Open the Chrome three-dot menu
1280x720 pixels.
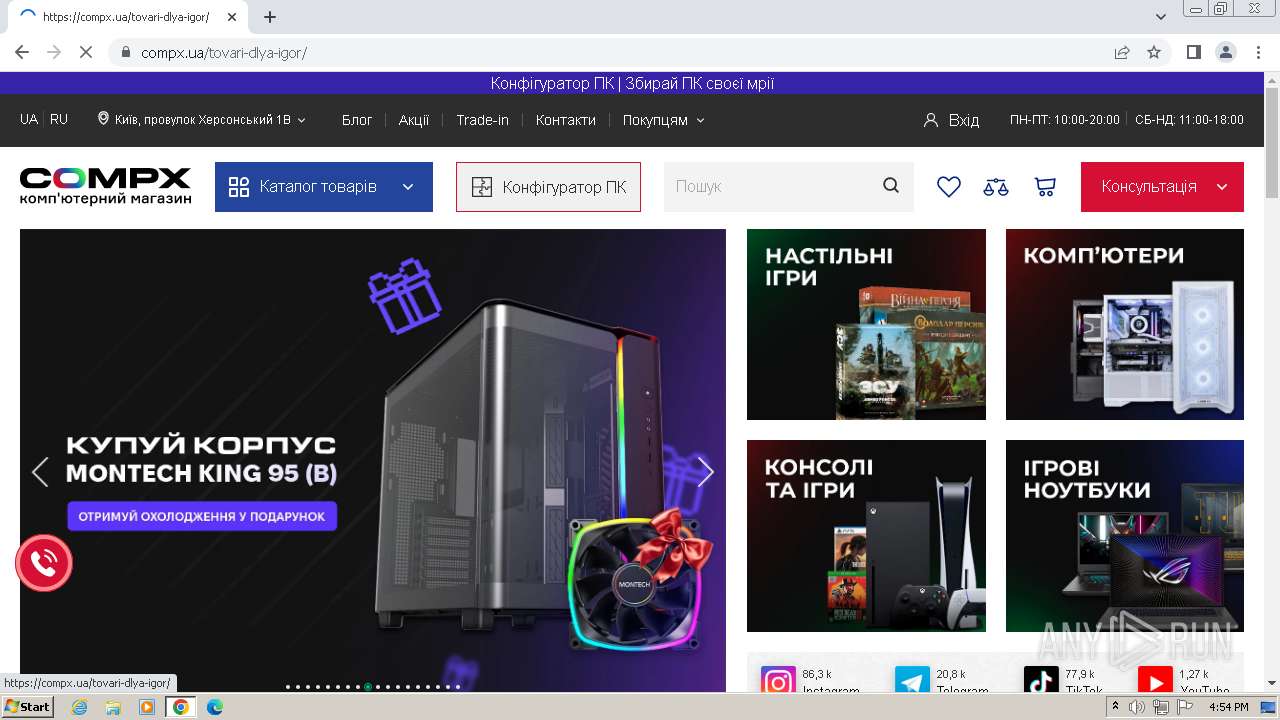coord(1257,52)
